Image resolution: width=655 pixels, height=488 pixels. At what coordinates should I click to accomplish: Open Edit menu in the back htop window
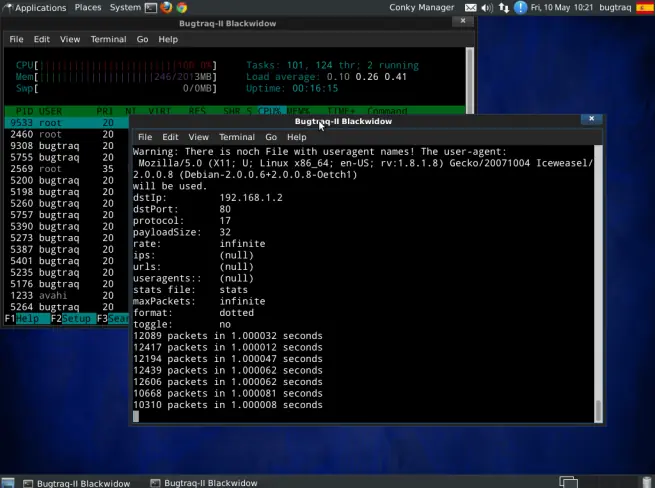pos(42,39)
